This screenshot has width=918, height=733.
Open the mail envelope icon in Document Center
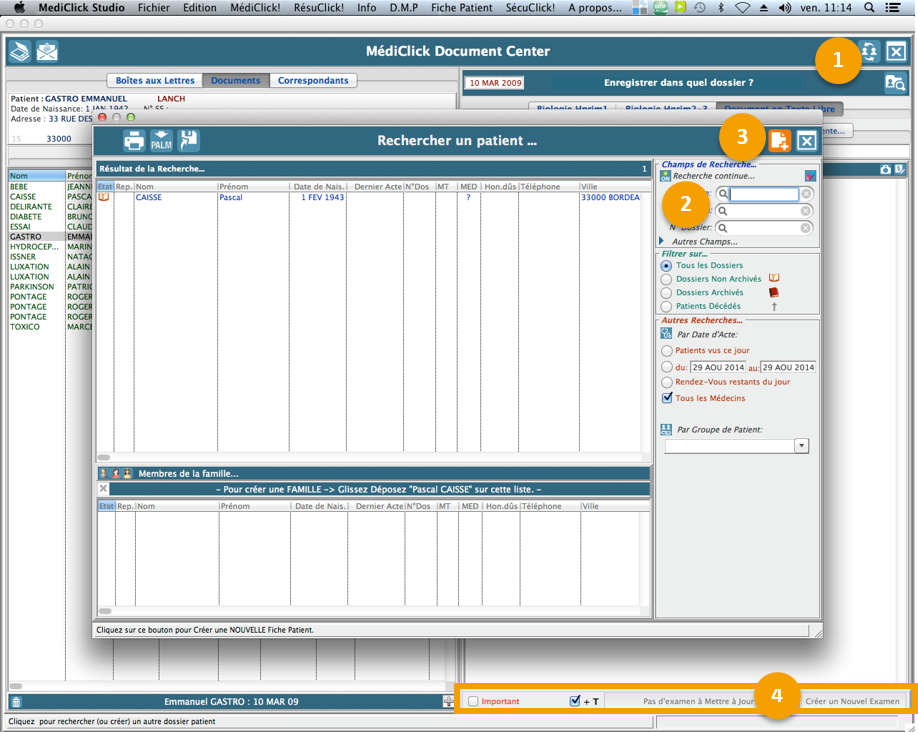point(47,52)
